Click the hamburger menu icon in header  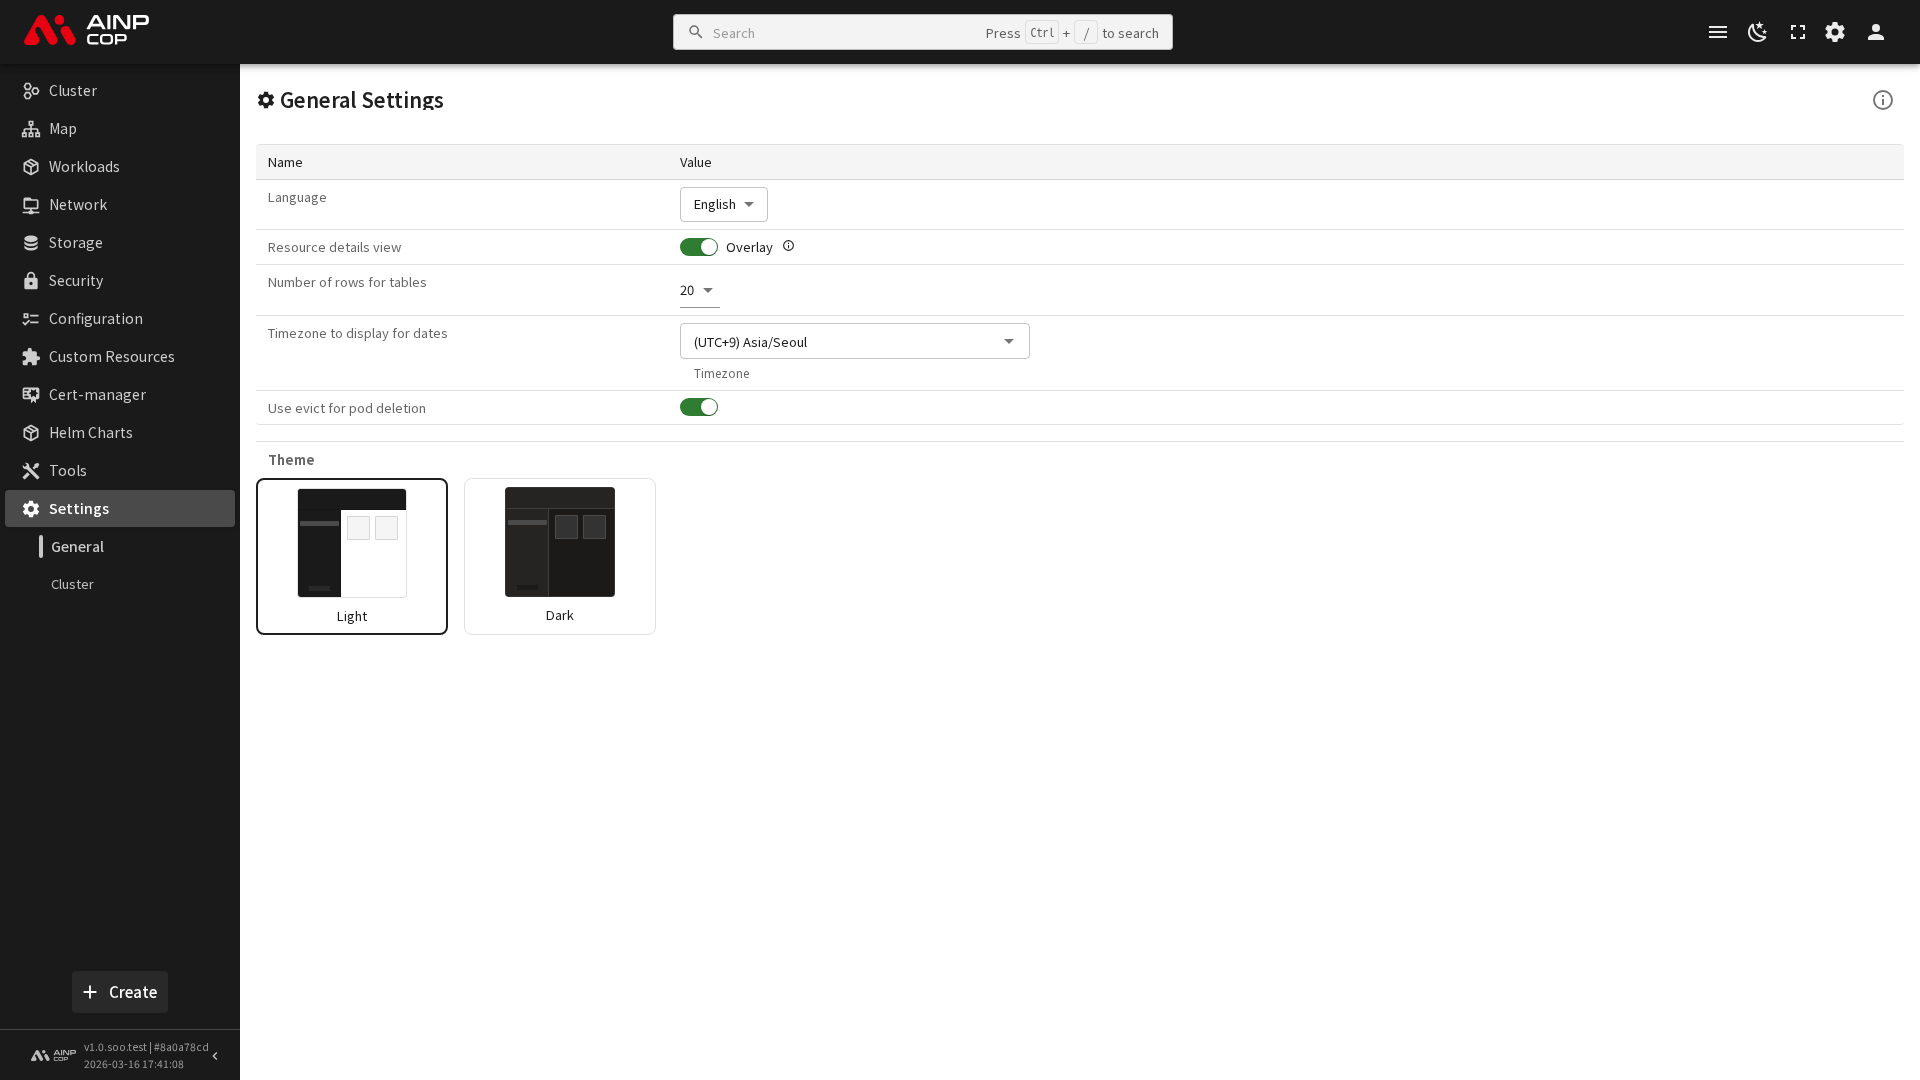tap(1718, 32)
